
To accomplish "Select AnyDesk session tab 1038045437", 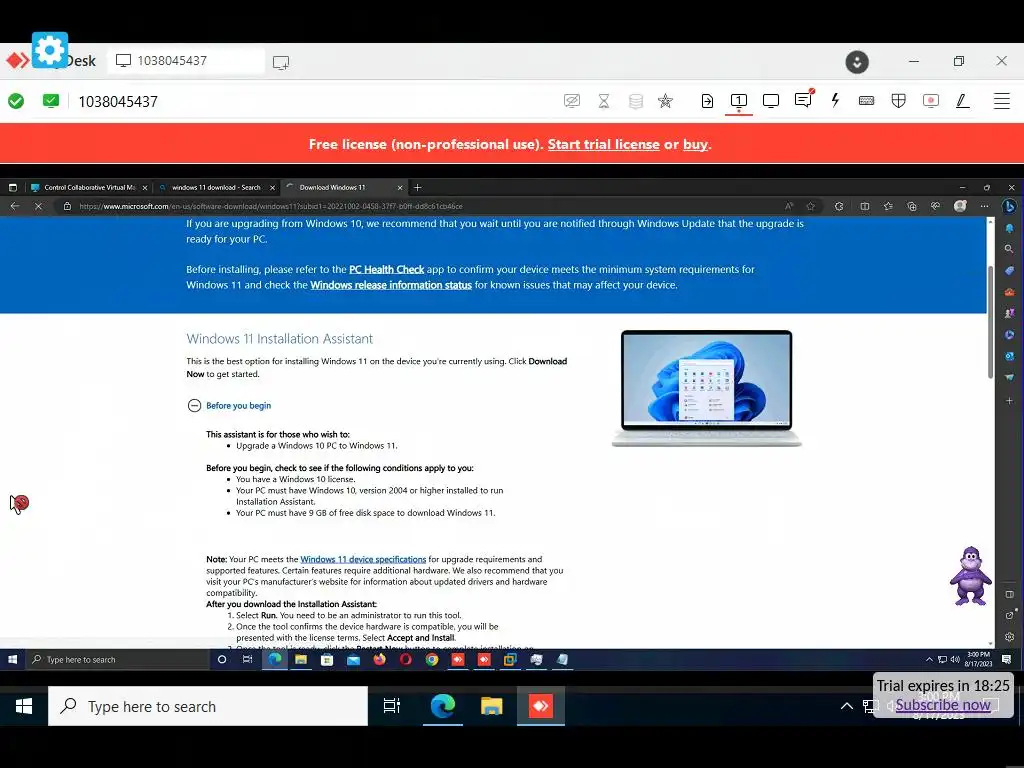I will pyautogui.click(x=187, y=61).
